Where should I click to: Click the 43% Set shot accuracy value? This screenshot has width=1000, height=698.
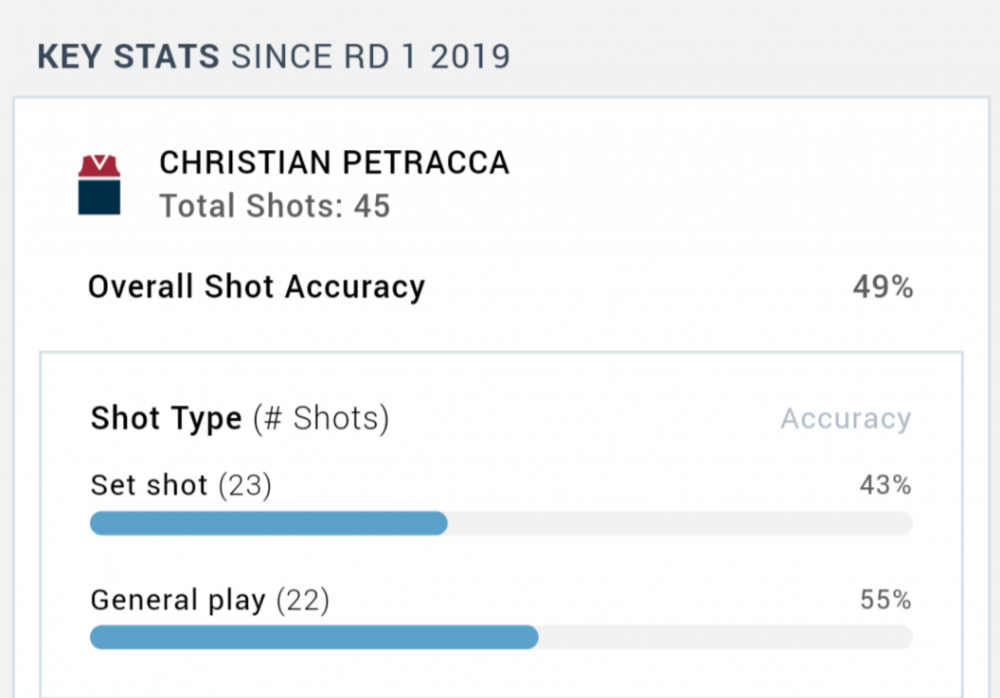tap(885, 486)
